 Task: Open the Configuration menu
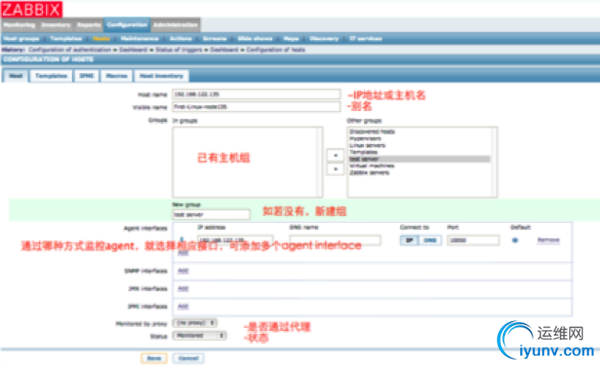[x=127, y=25]
